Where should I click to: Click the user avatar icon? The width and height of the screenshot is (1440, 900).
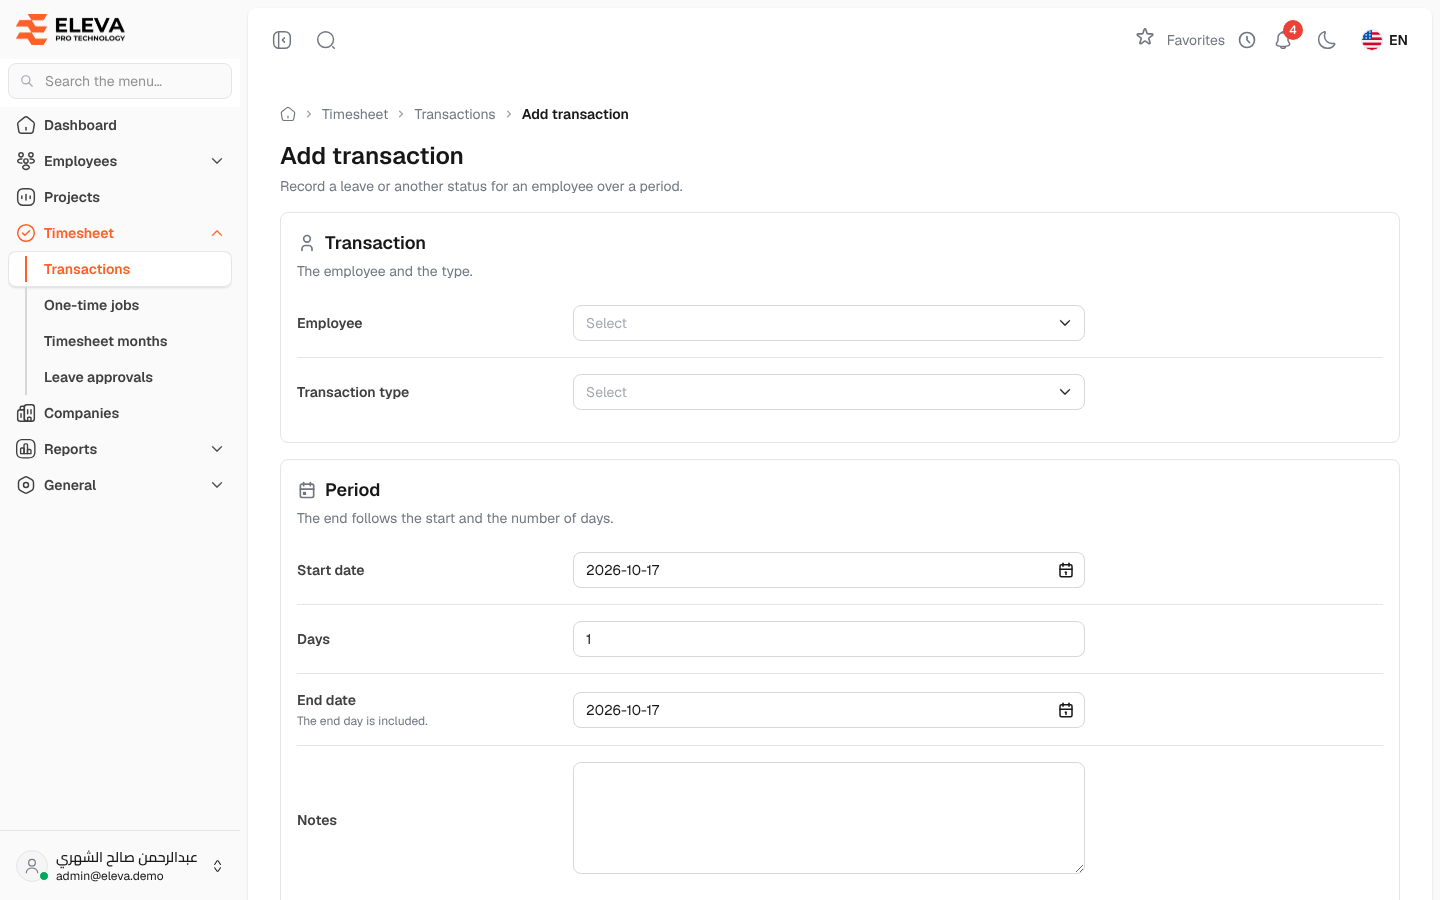(32, 866)
